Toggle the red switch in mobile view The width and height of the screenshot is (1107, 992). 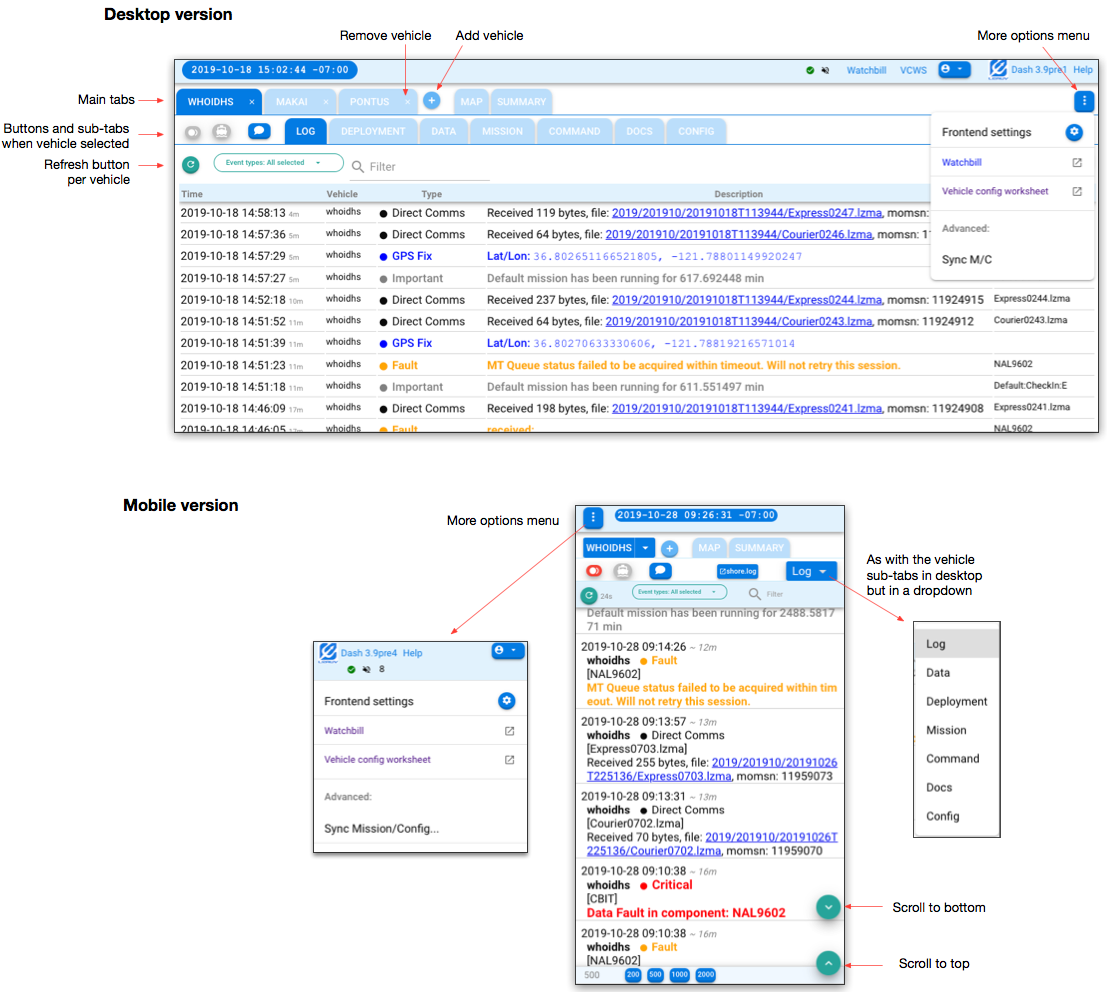[594, 571]
